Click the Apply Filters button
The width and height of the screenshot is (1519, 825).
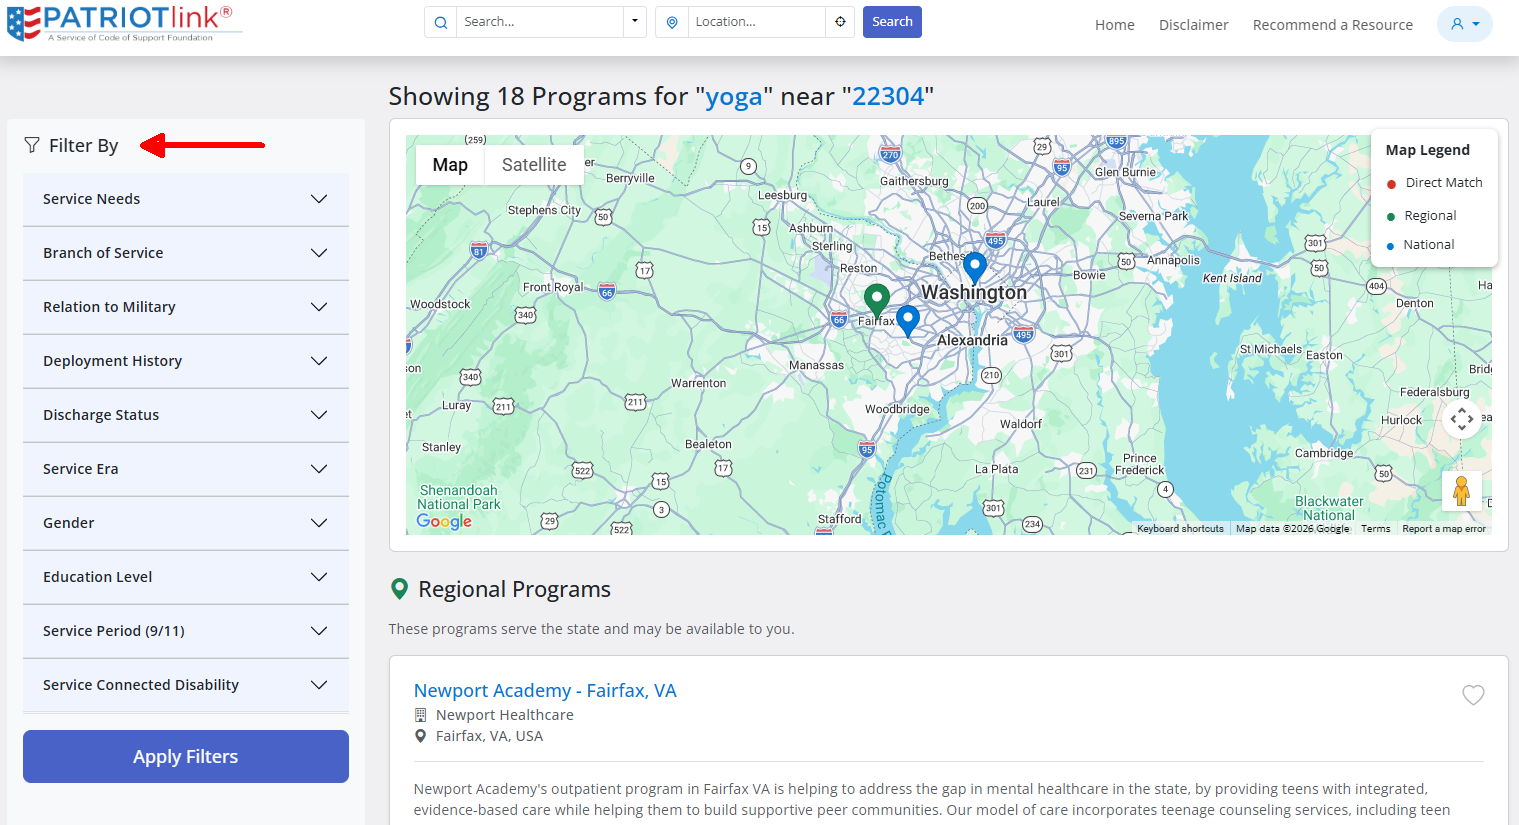coord(186,756)
